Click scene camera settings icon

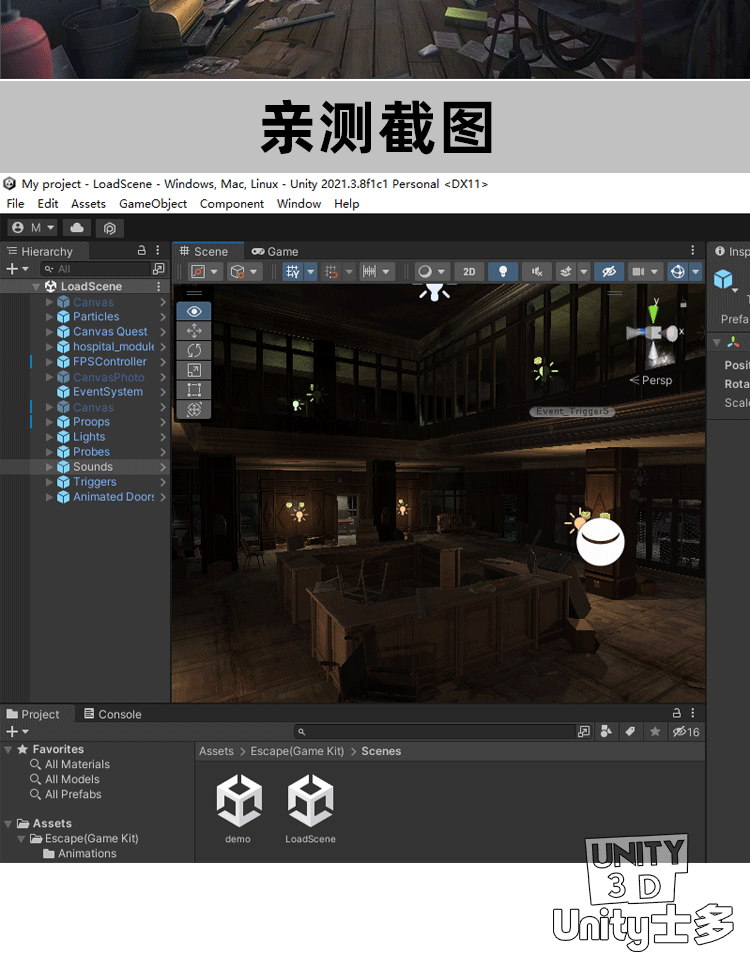[638, 271]
